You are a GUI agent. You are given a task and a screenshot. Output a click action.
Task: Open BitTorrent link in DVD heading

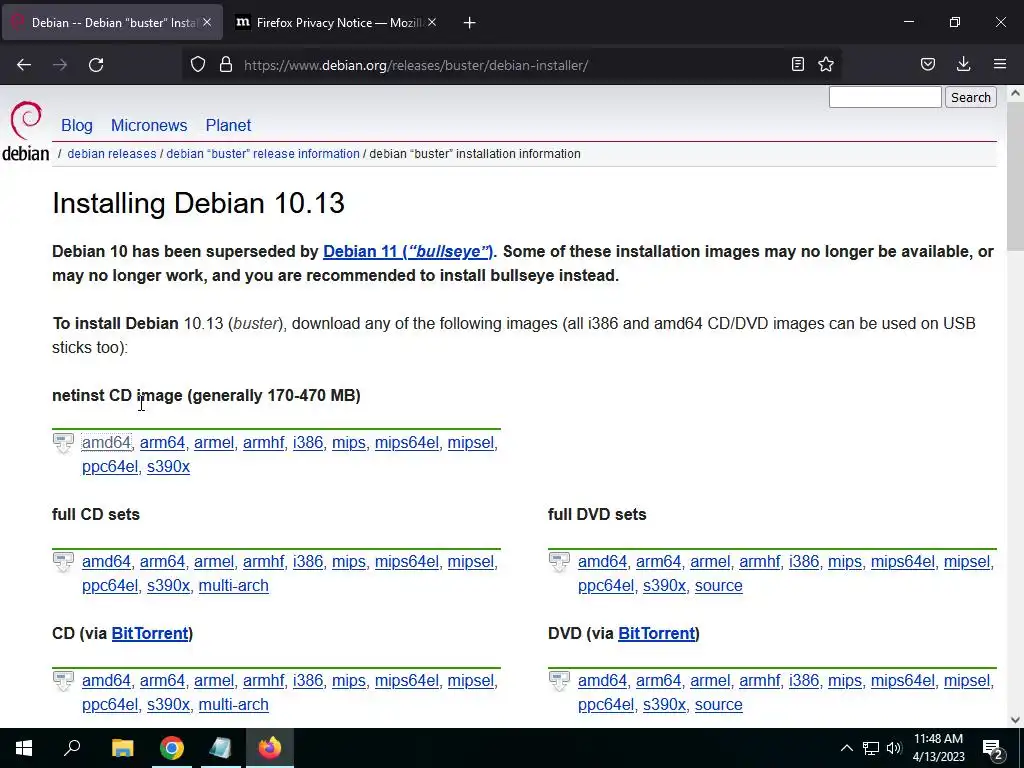pyautogui.click(x=656, y=633)
